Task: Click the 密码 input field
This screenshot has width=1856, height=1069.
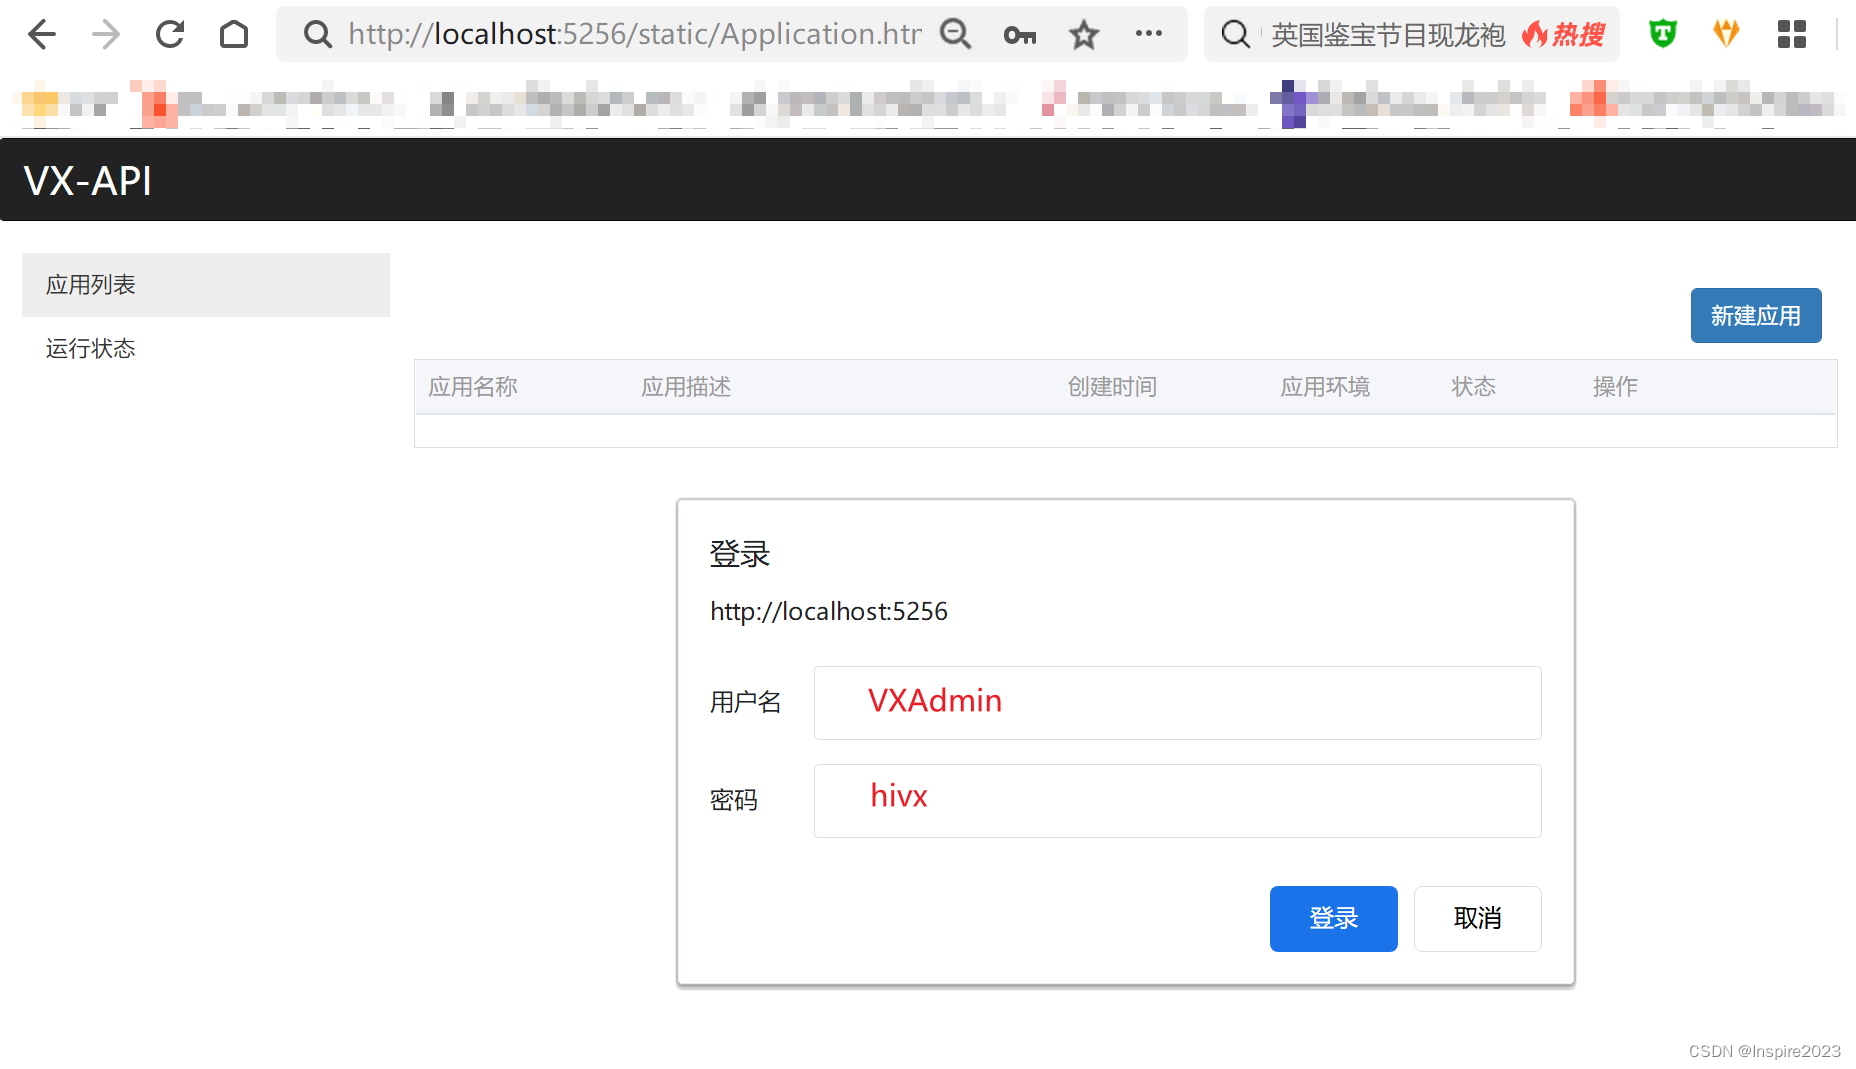Action: [1178, 801]
